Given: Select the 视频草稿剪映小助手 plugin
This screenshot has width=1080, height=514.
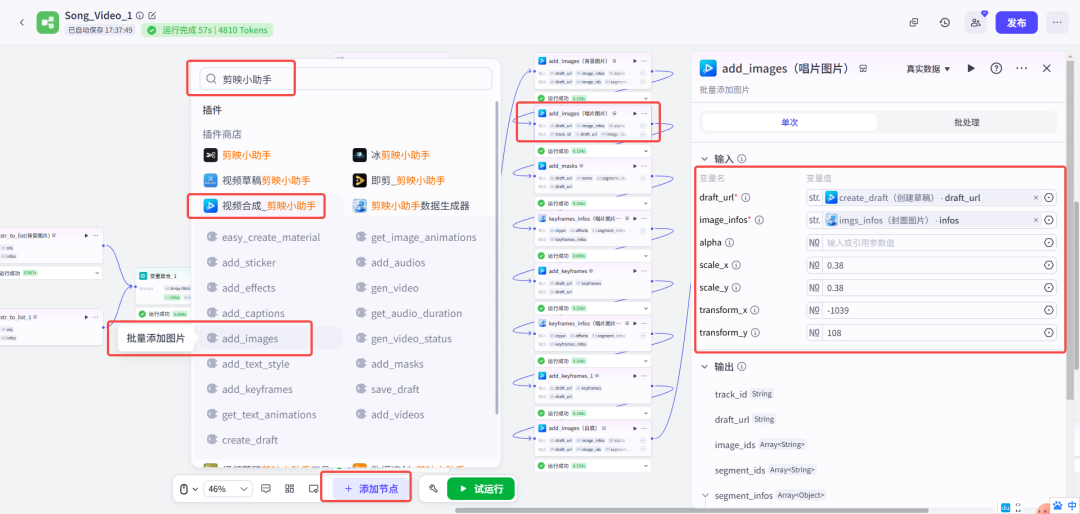Looking at the screenshot, I should 257,181.
